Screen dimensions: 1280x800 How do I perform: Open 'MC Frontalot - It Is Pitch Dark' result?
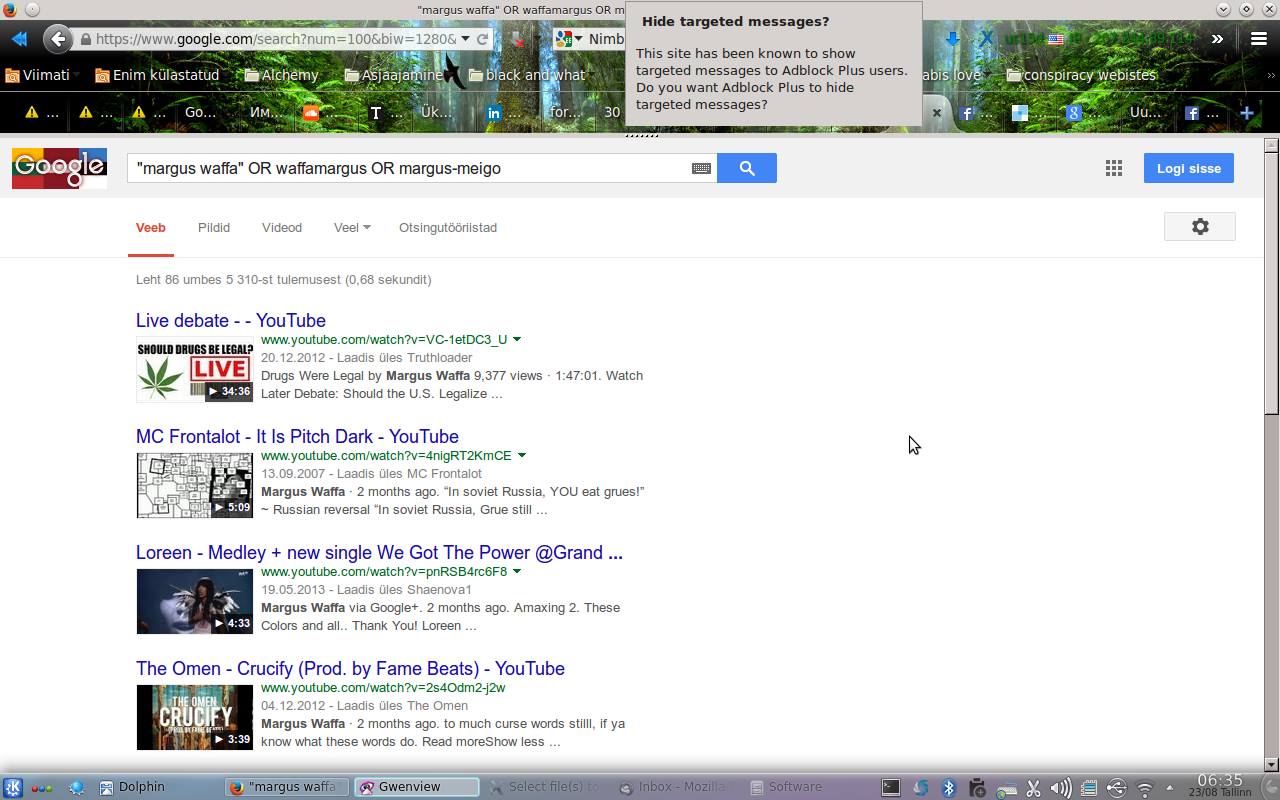(x=297, y=436)
